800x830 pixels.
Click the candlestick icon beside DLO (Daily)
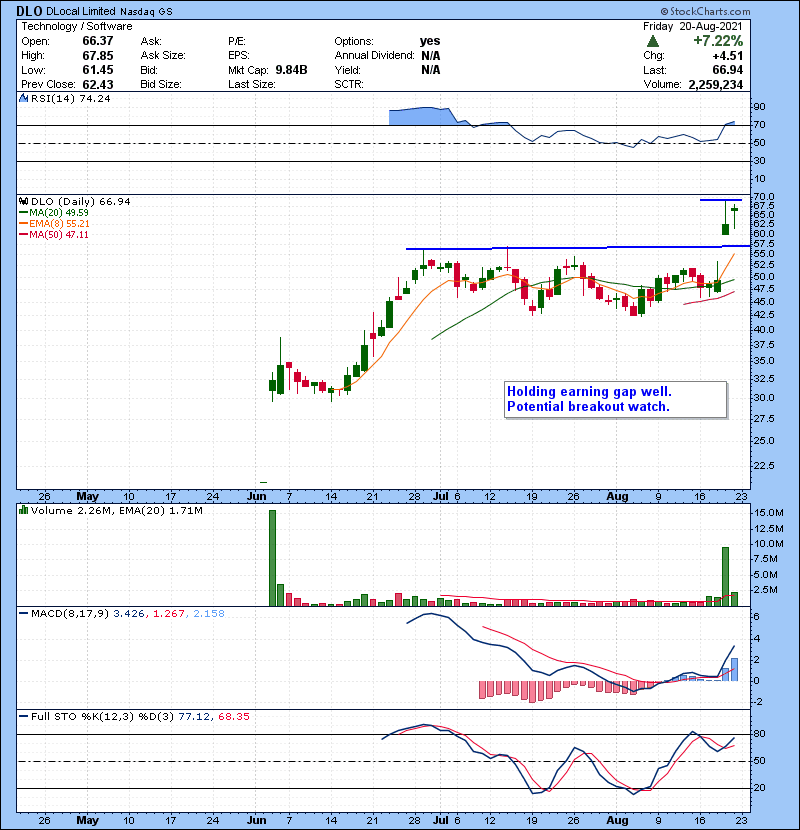click(x=23, y=202)
